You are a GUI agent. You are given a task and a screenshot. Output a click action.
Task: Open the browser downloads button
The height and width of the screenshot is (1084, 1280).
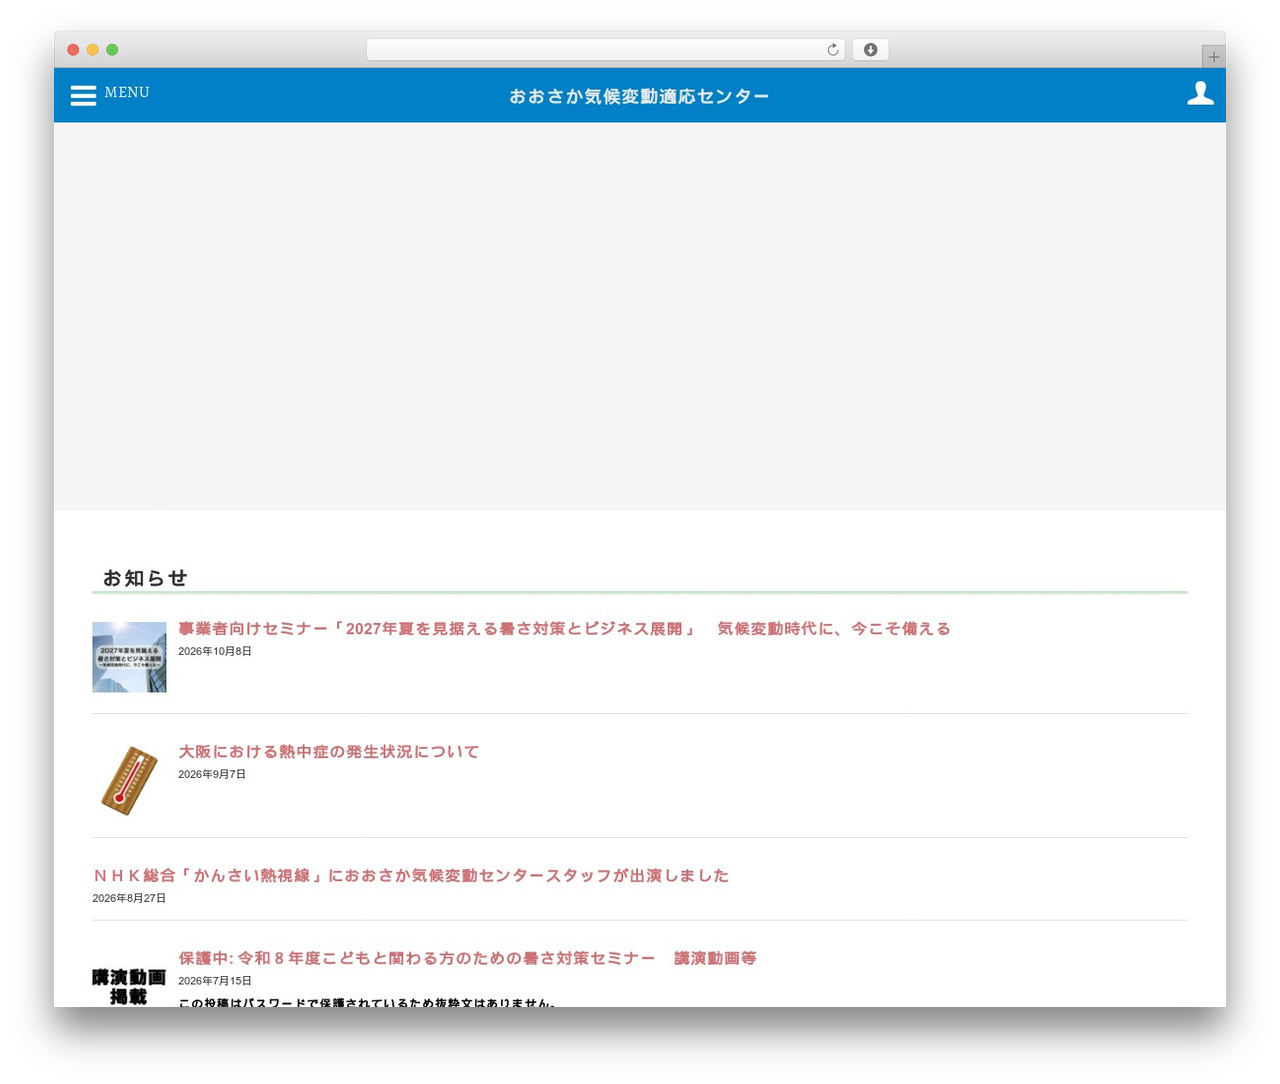click(x=870, y=50)
